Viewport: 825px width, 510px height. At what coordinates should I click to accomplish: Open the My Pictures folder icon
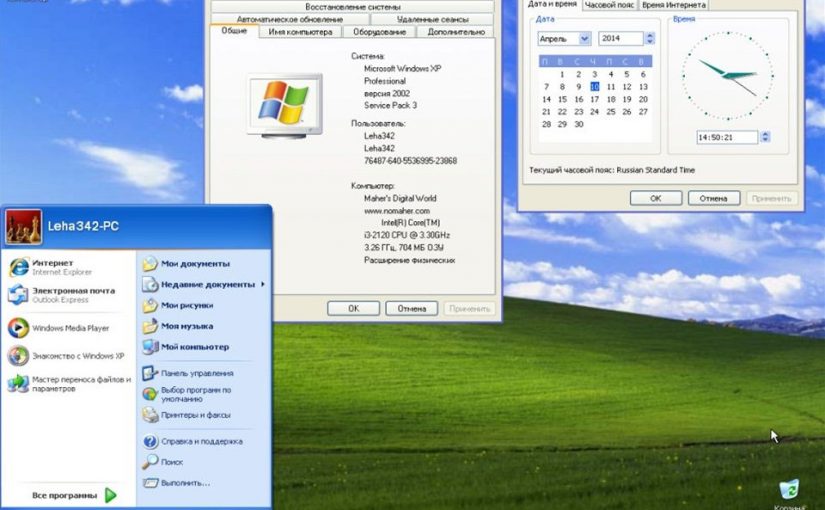(x=150, y=305)
